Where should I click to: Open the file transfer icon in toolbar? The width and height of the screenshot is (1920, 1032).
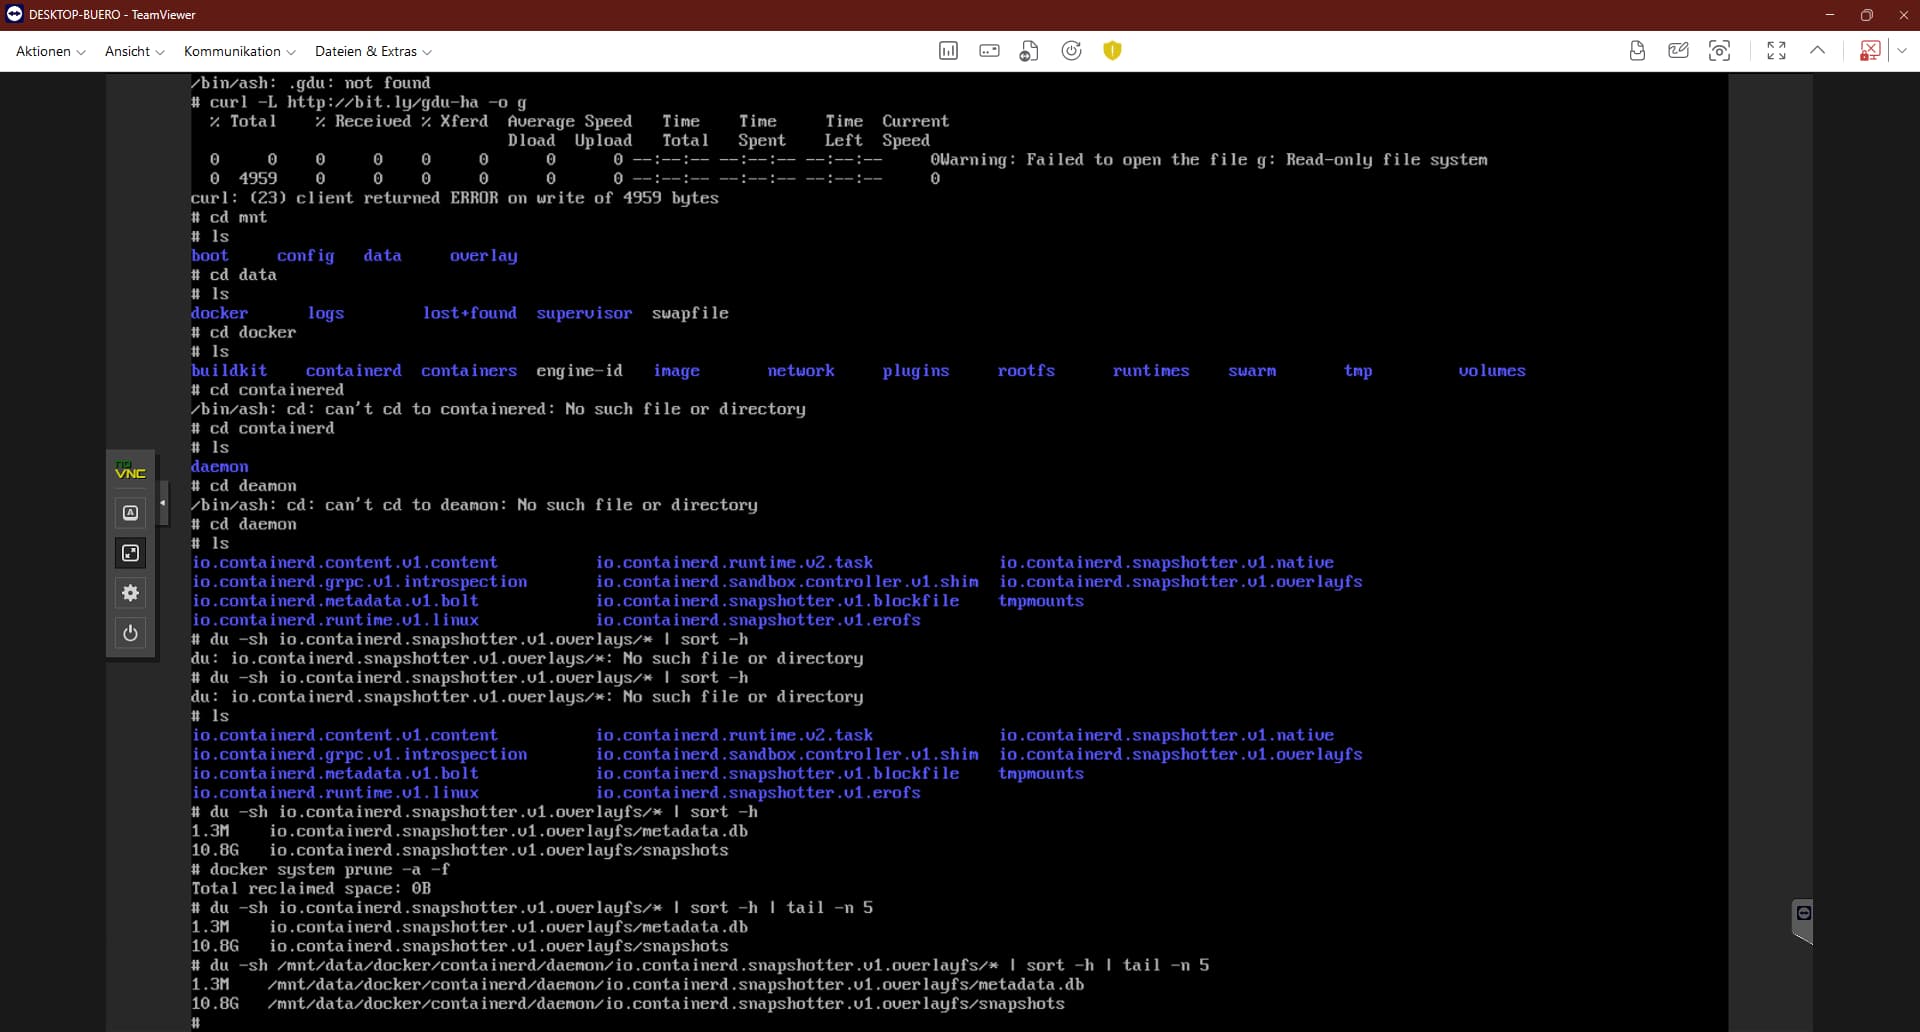tap(1029, 51)
